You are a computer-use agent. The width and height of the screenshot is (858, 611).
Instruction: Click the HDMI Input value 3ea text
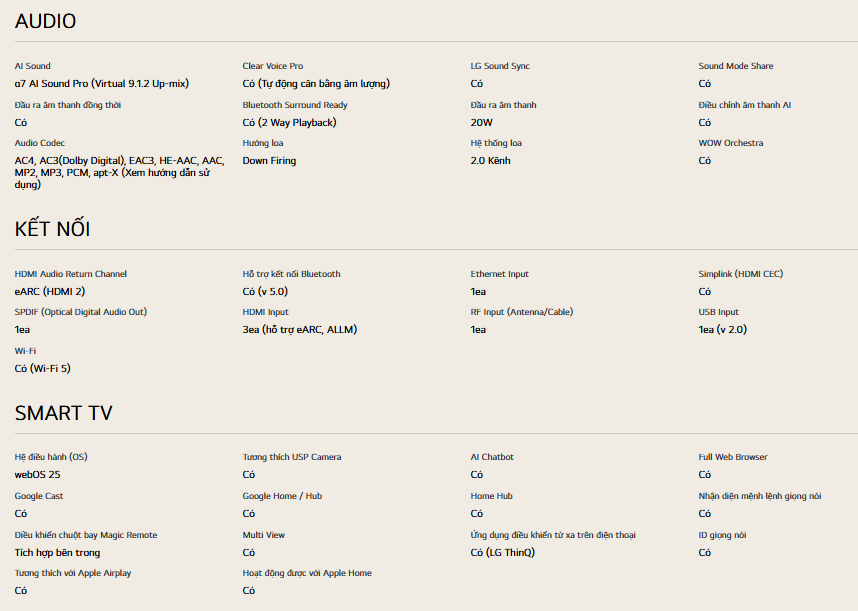coord(299,330)
